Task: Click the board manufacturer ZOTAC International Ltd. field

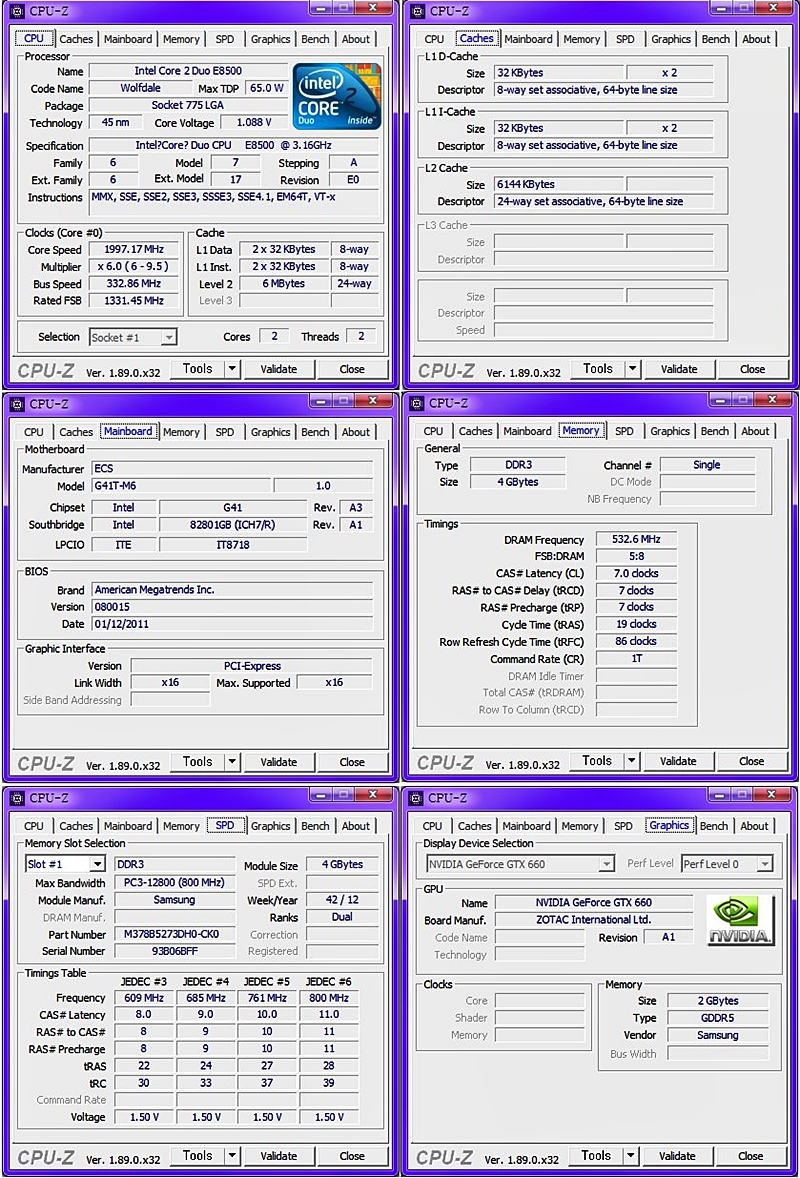Action: pyautogui.click(x=593, y=920)
